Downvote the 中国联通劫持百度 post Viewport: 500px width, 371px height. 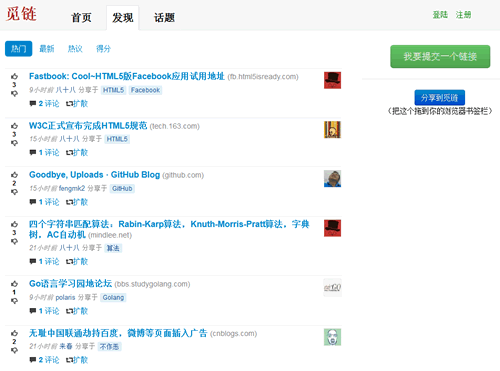click(14, 350)
